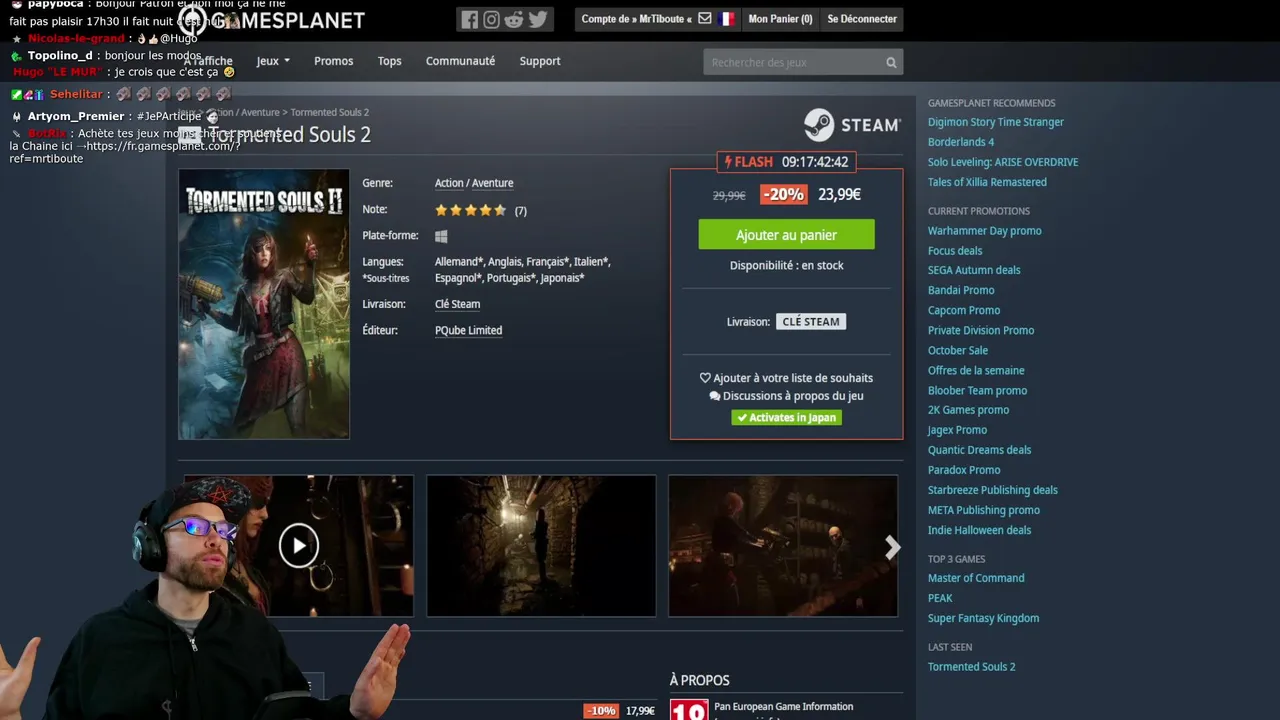The height and width of the screenshot is (720, 1280).
Task: Click the French flag language icon
Action: (726, 19)
